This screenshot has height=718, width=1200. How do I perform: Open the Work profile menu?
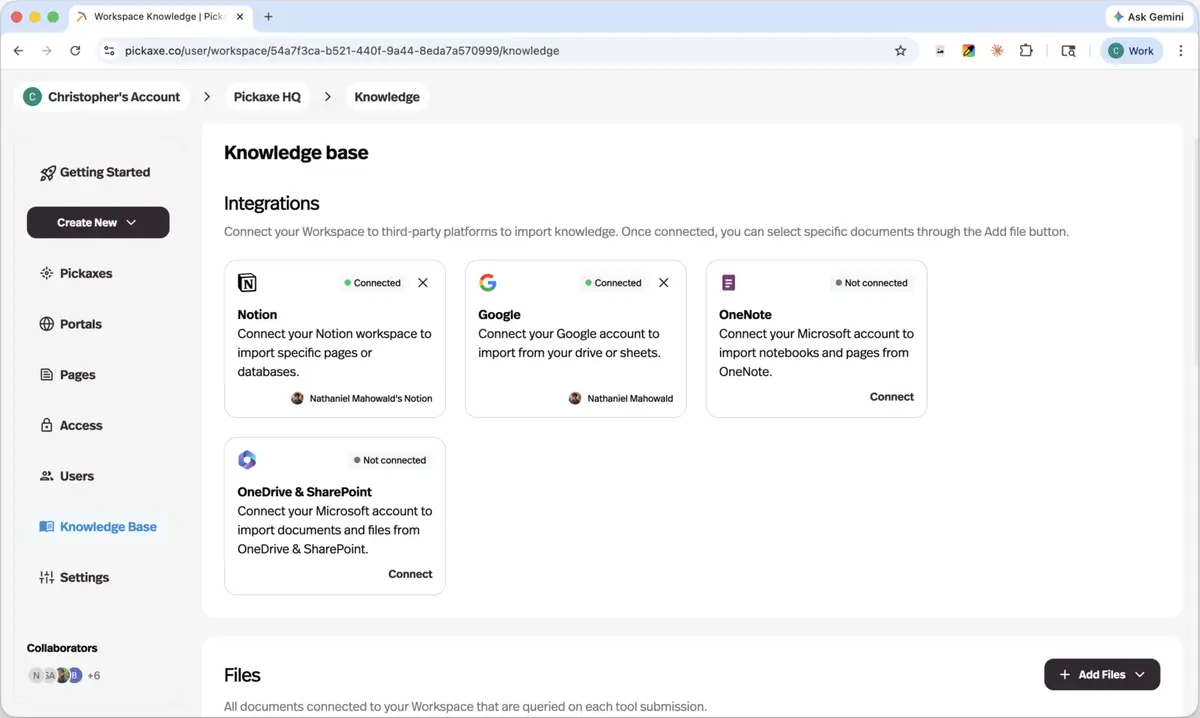coord(1131,51)
